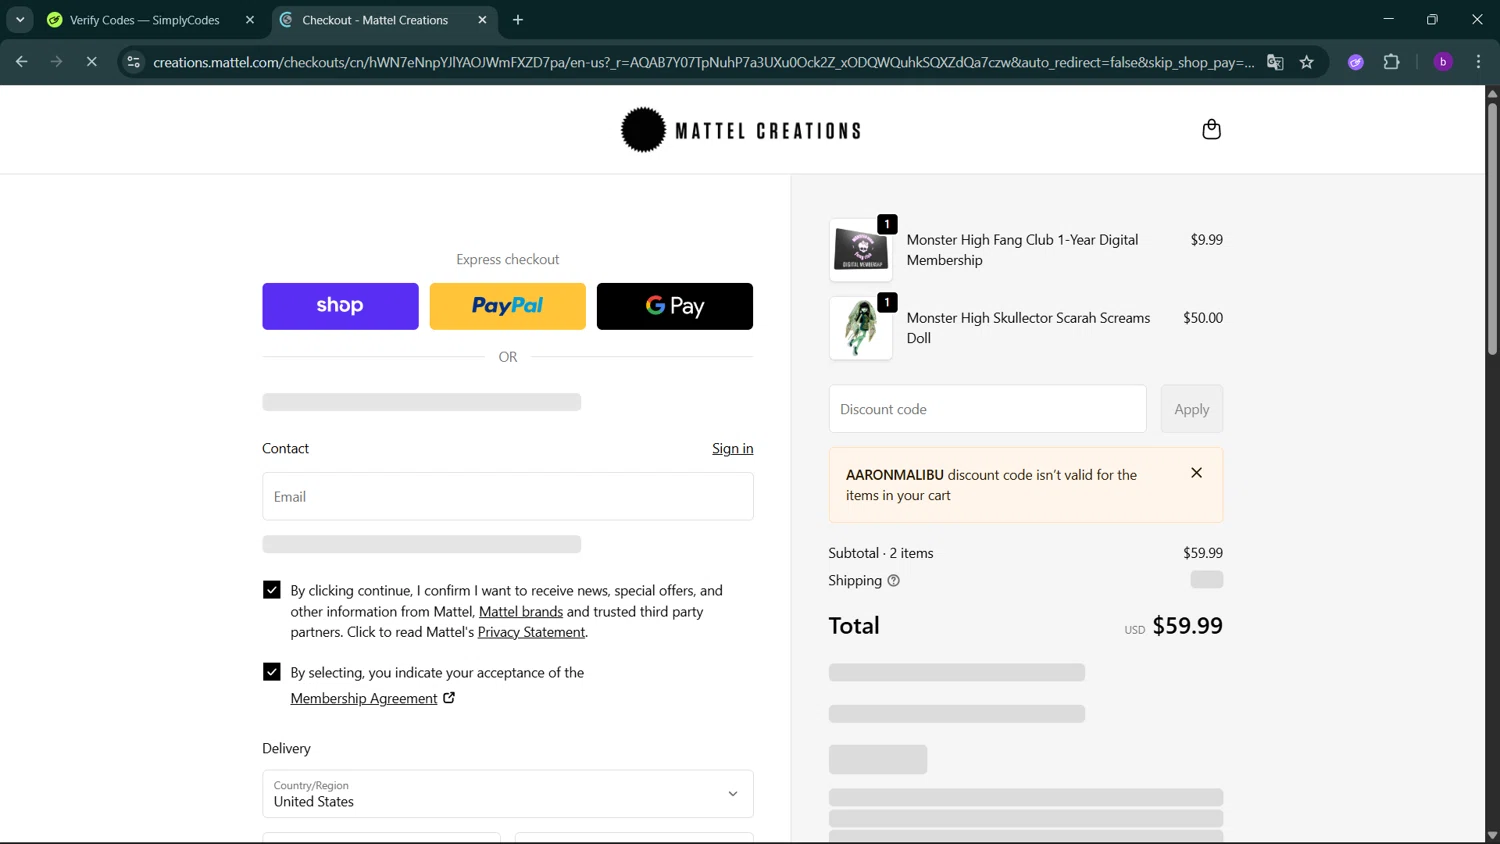Expand the Country/Region dropdown
The image size is (1500, 844).
508,794
